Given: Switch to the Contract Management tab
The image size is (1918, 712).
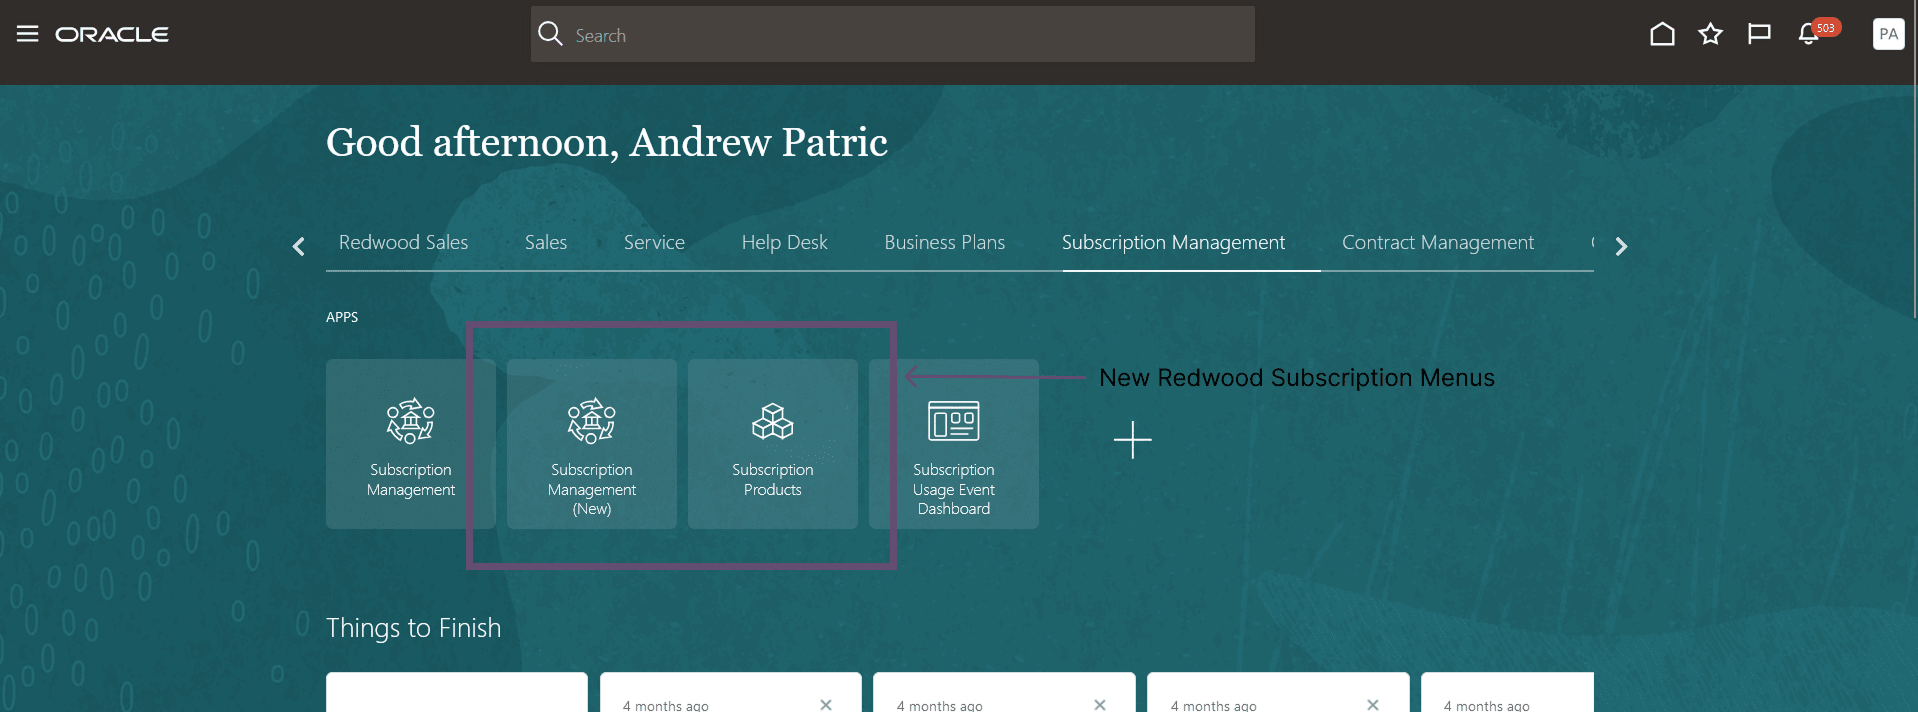Looking at the screenshot, I should pos(1437,242).
